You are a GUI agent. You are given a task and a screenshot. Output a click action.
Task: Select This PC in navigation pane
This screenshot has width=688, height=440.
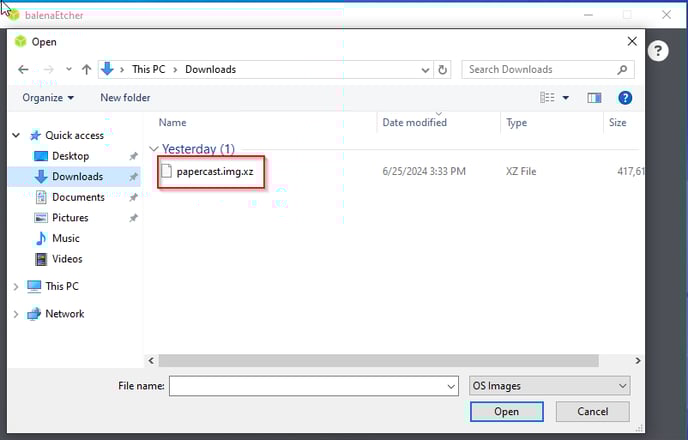(x=62, y=286)
